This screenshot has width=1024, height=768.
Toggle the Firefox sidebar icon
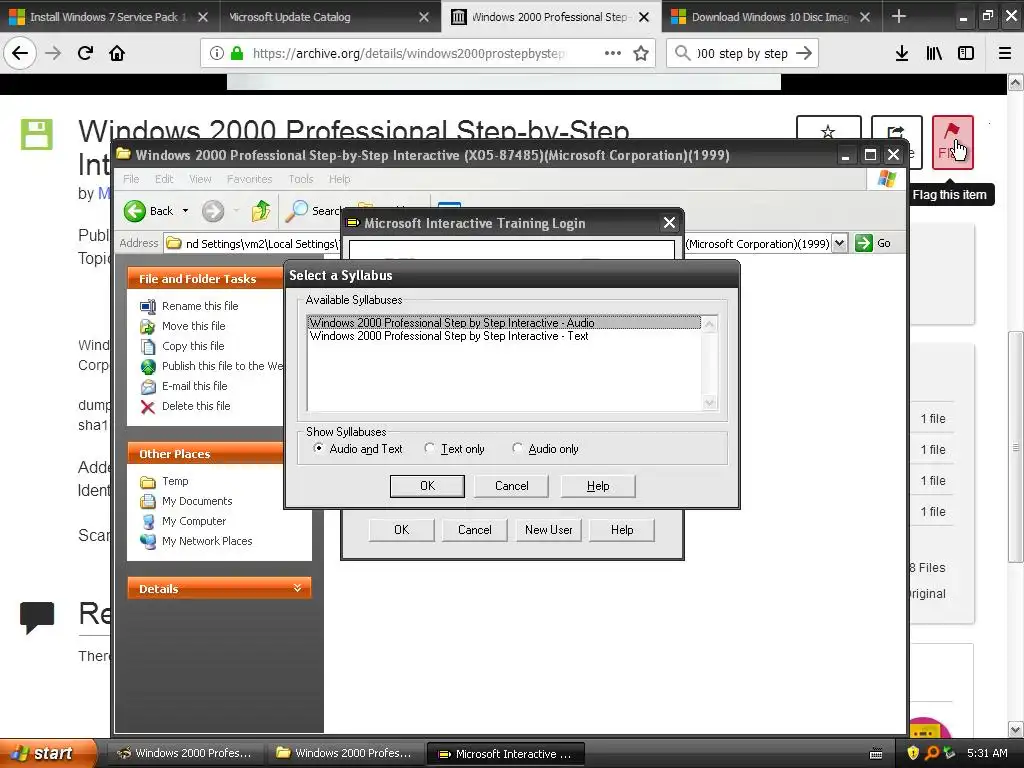point(966,53)
